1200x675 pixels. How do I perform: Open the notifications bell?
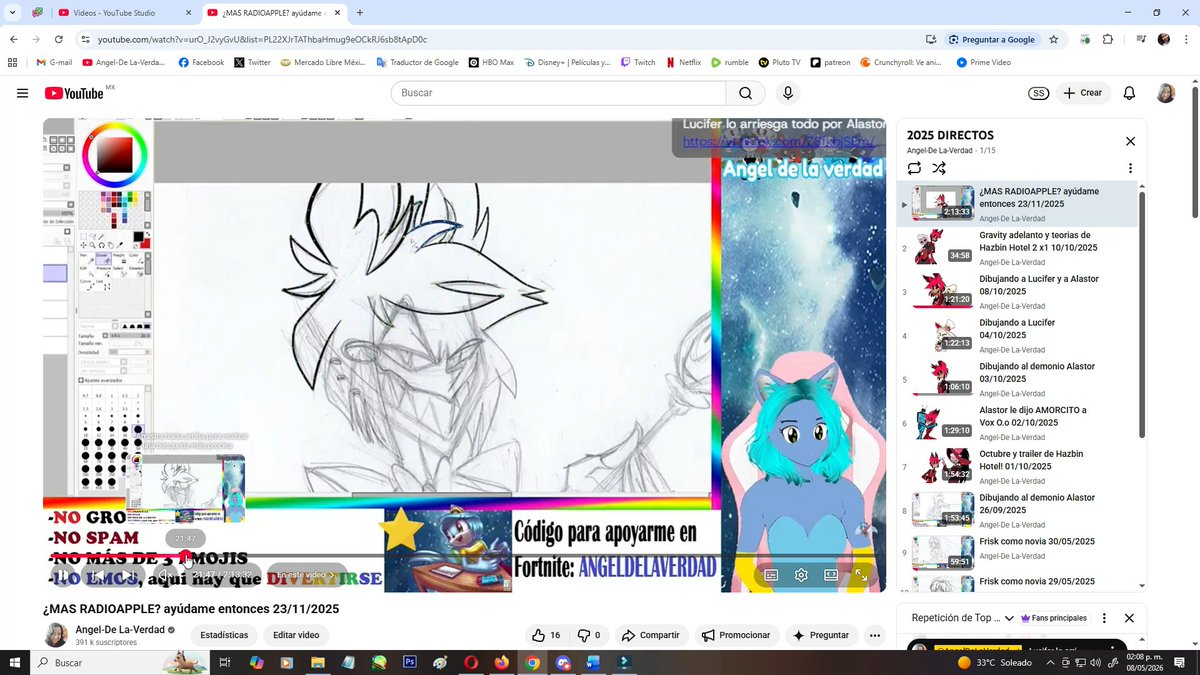coord(1129,93)
